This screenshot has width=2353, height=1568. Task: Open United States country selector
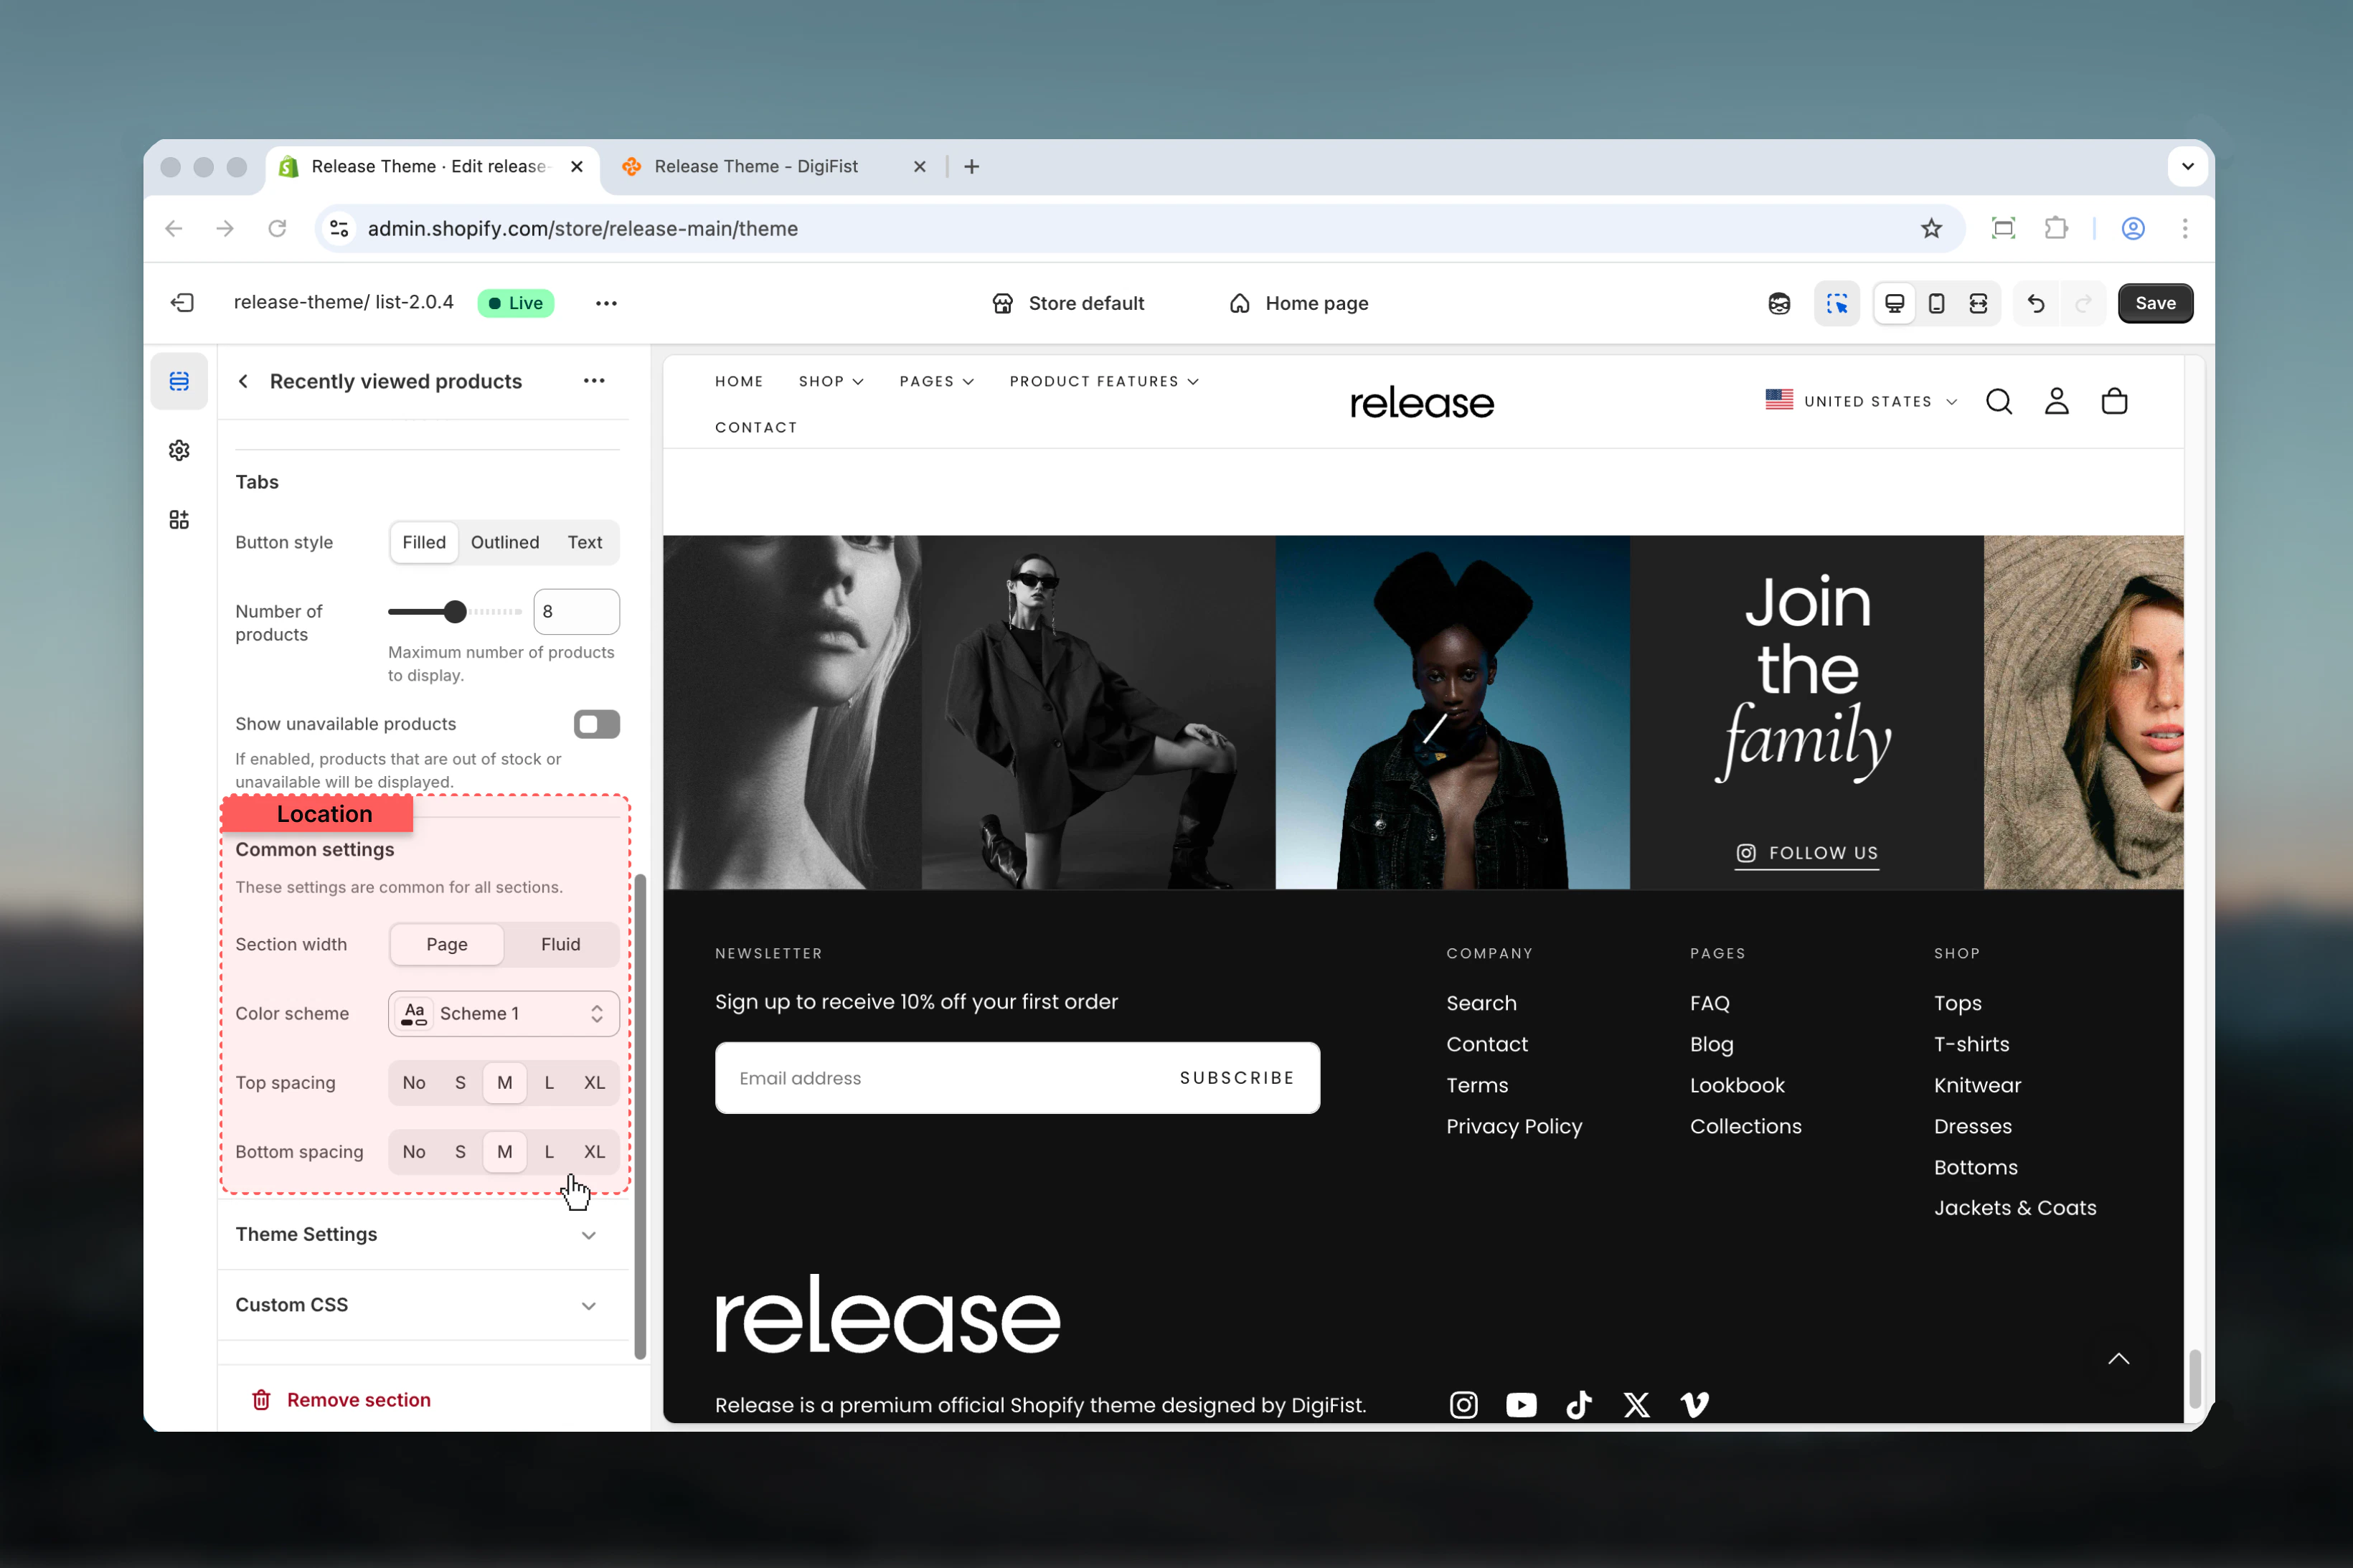1860,401
